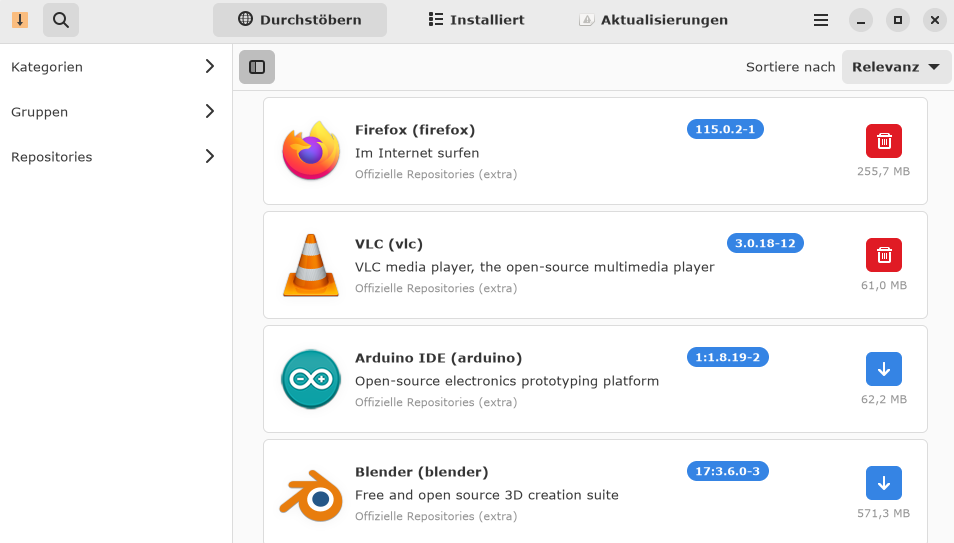Select the Durchstöbern tab
The image size is (954, 543).
pyautogui.click(x=300, y=20)
